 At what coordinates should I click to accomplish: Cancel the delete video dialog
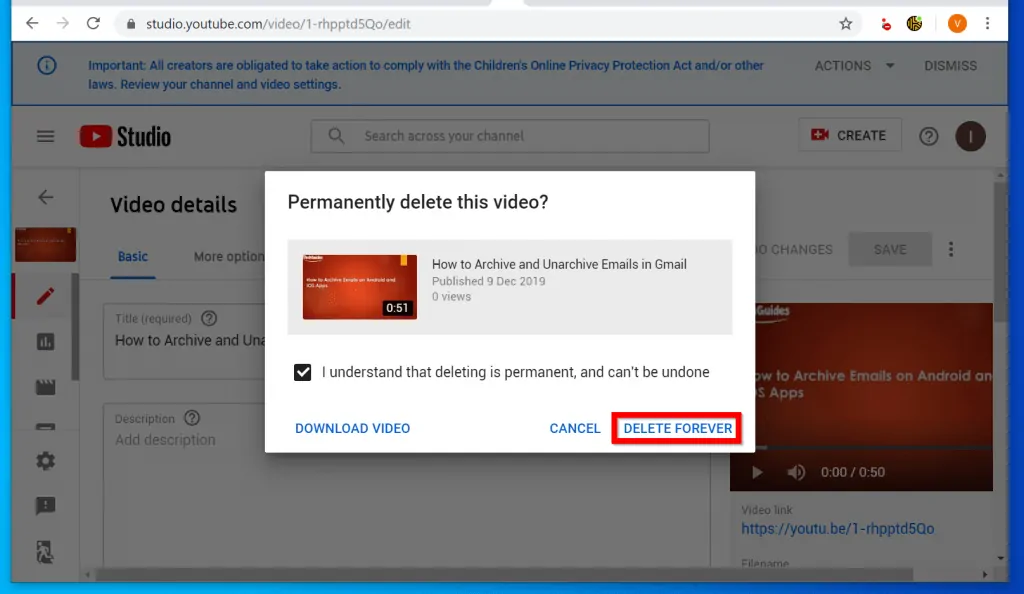click(x=575, y=428)
